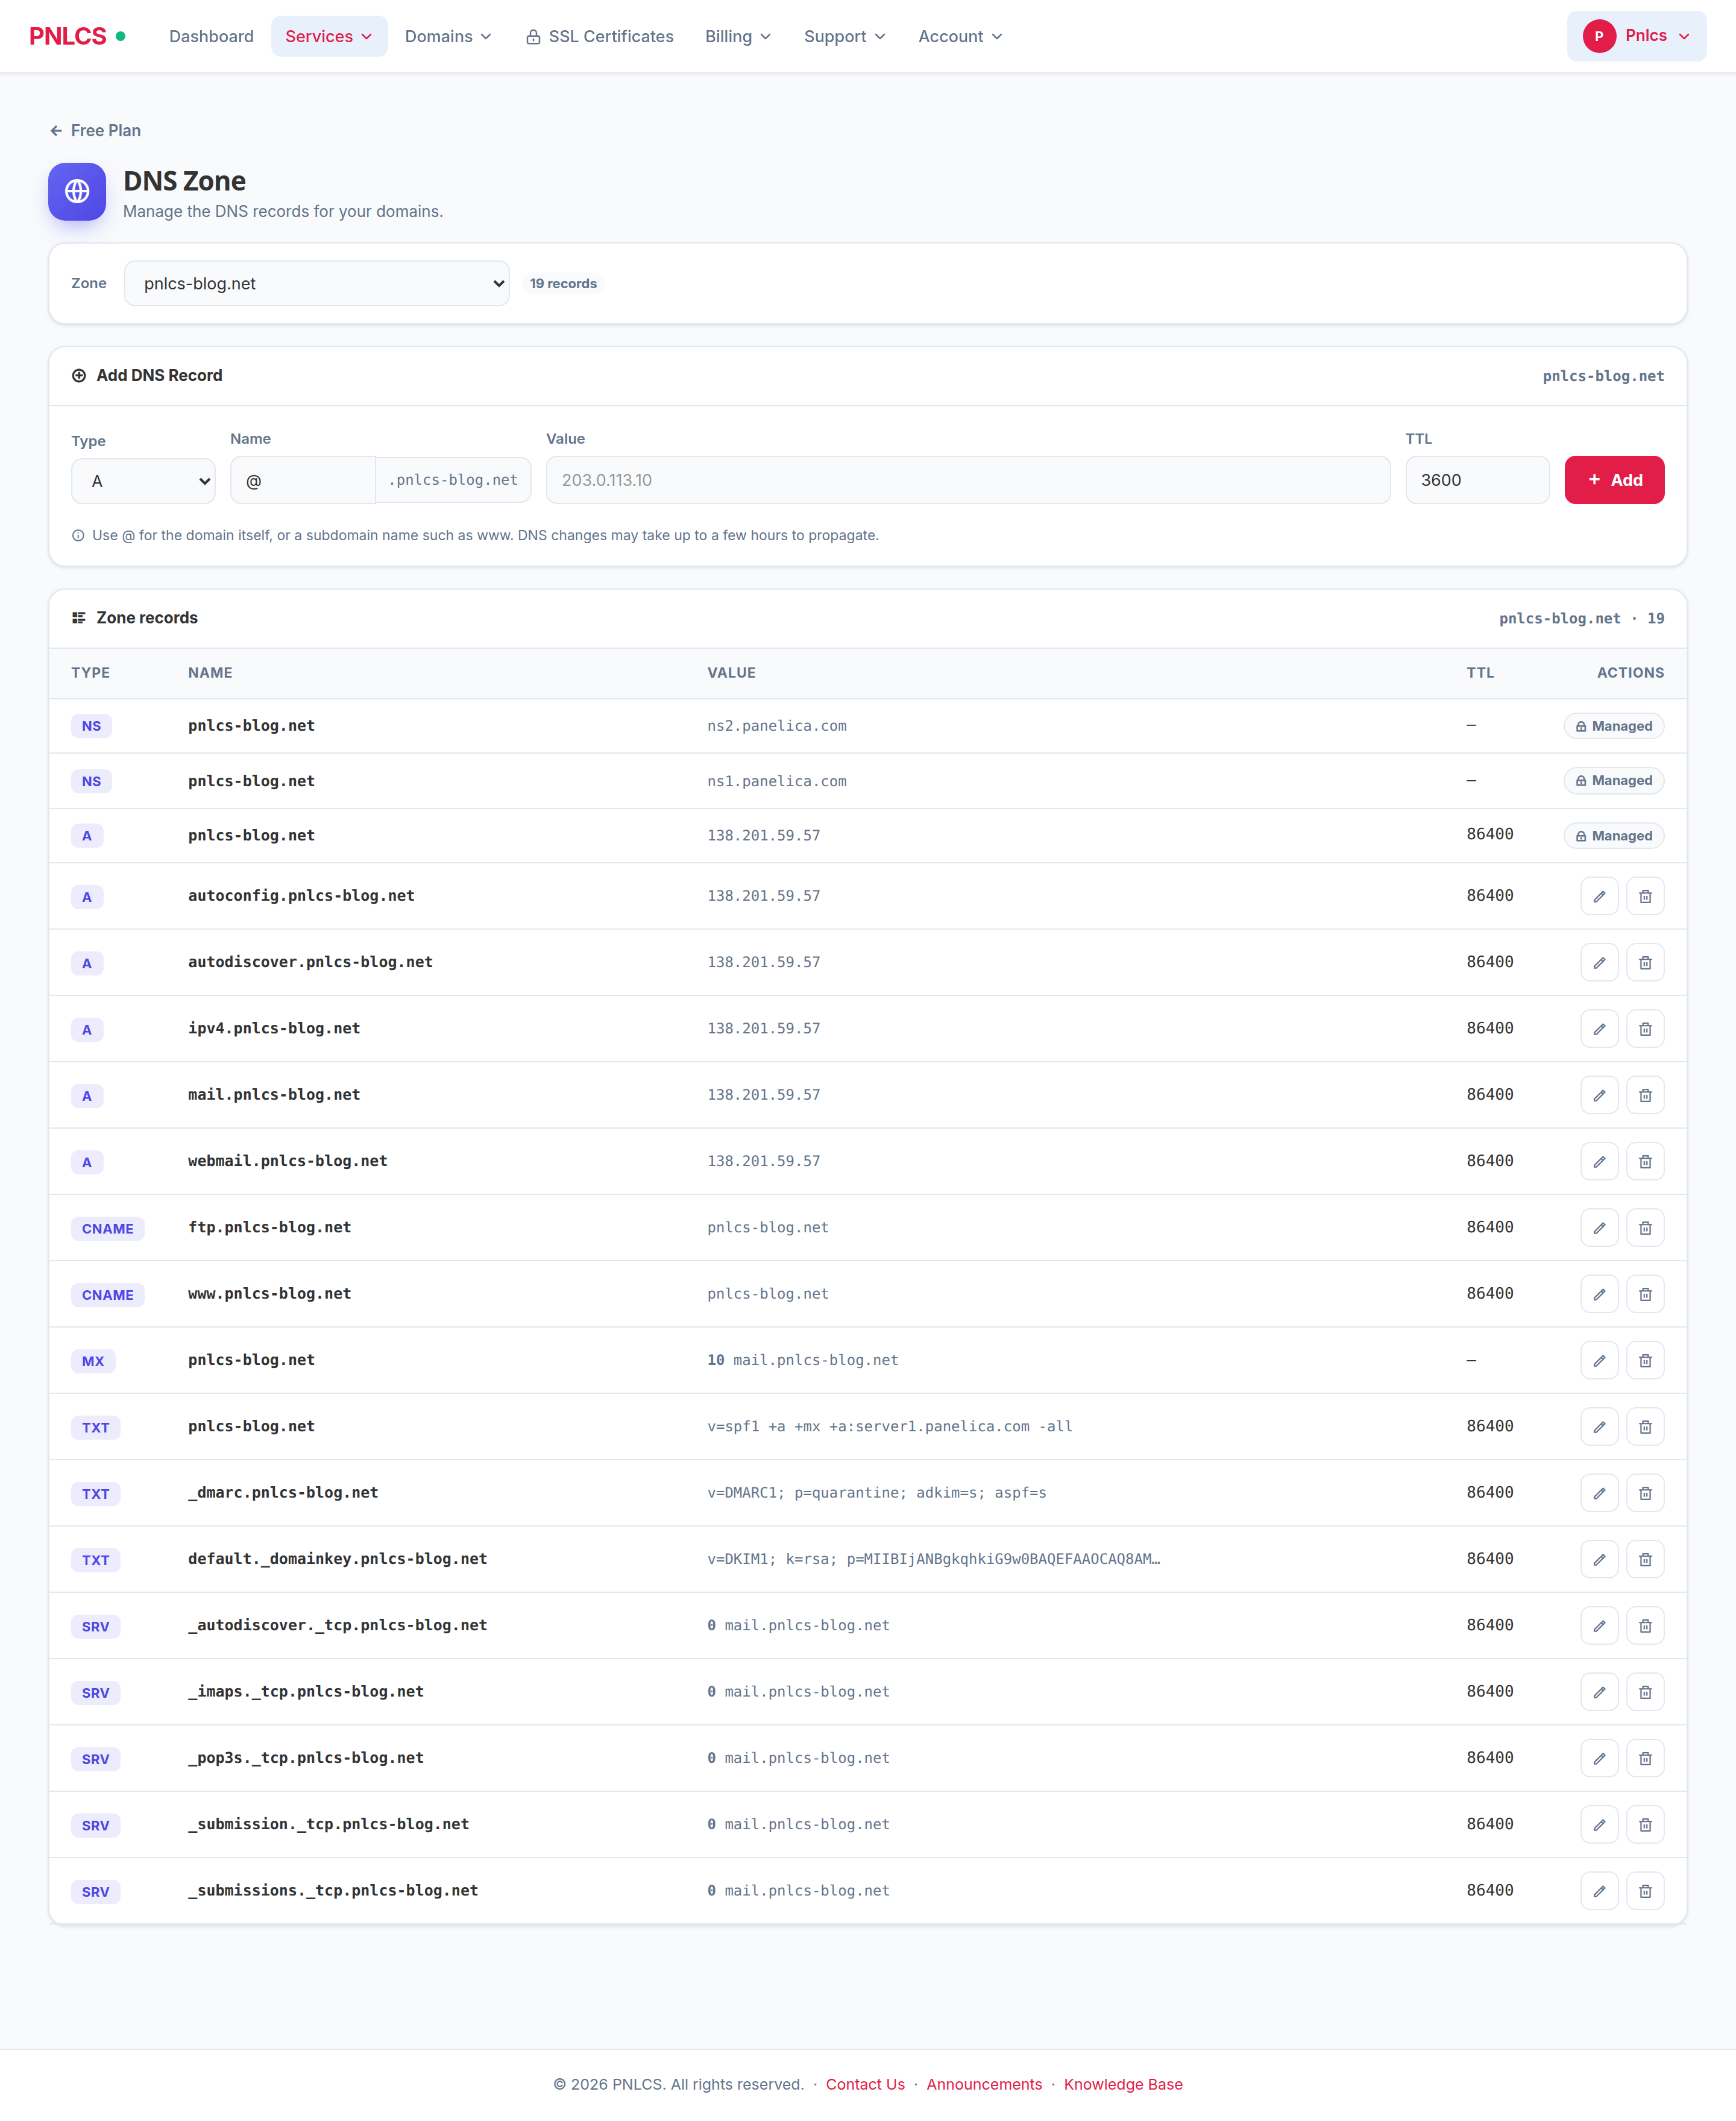Viewport: 1736px width, 2121px height.
Task: Delete the ftp CNAME record
Action: click(x=1645, y=1228)
